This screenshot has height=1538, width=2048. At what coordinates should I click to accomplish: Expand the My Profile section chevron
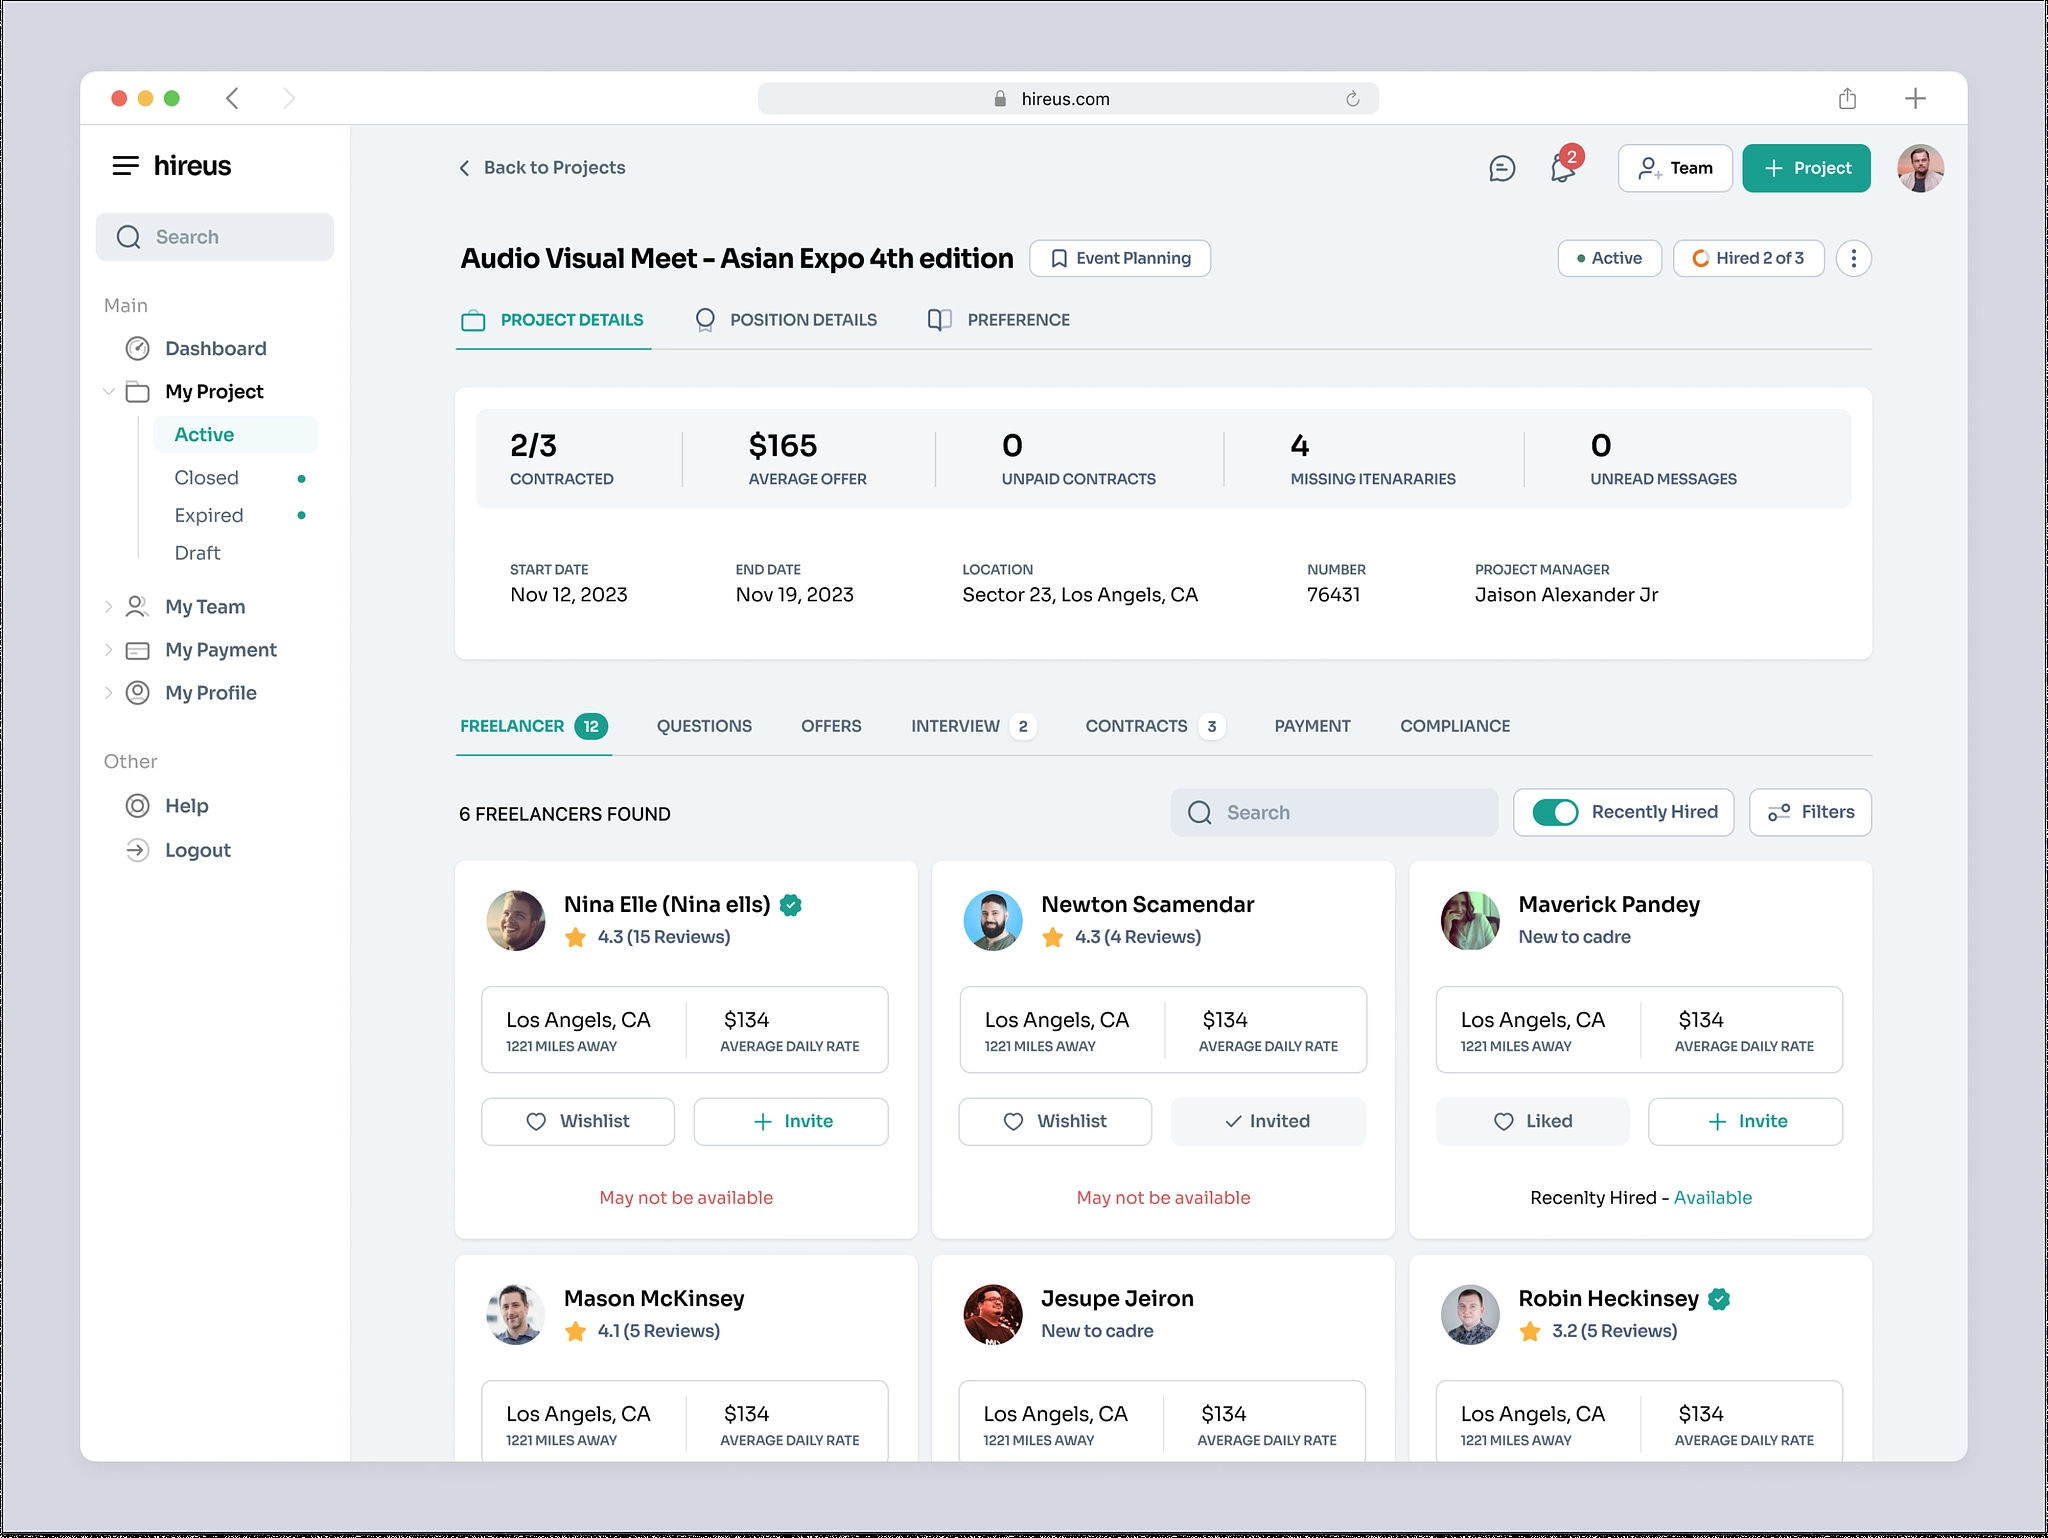tap(109, 693)
